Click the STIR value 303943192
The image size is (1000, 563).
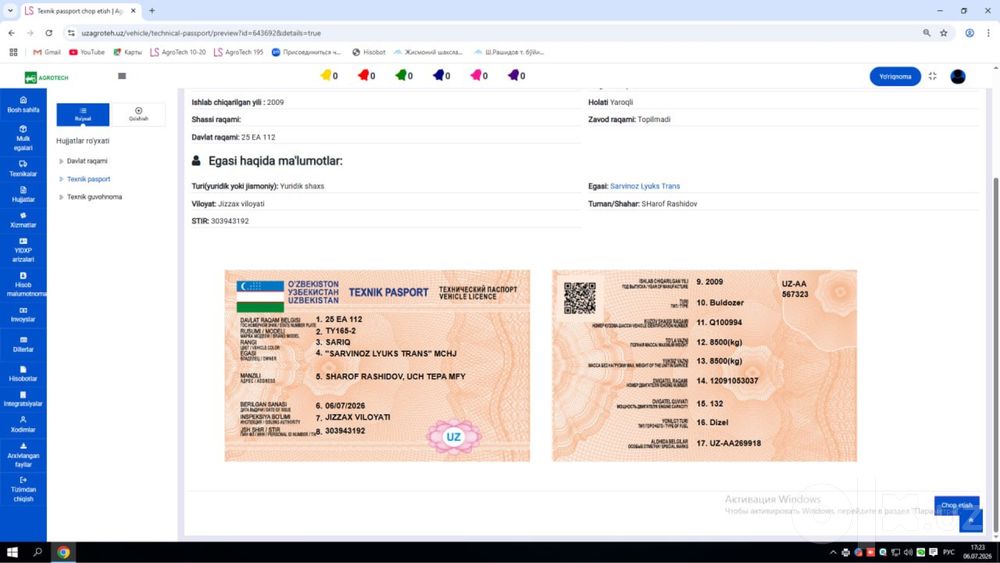230,221
